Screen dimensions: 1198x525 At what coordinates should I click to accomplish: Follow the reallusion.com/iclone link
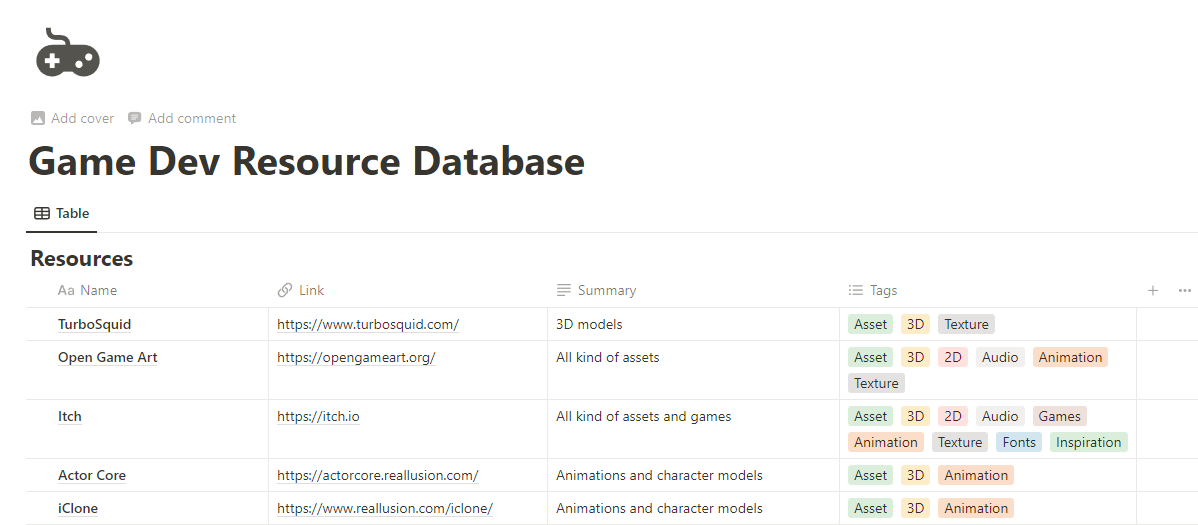click(x=385, y=508)
